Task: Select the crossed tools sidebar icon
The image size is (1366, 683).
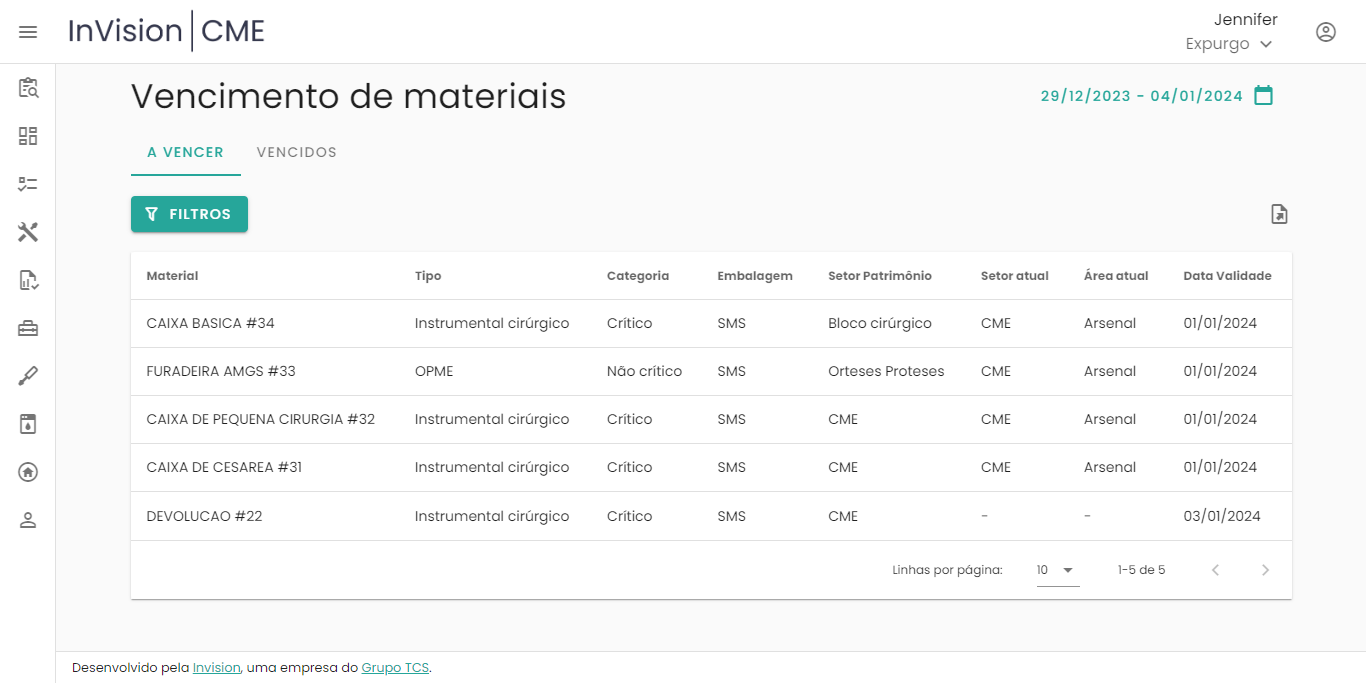Action: pos(28,232)
